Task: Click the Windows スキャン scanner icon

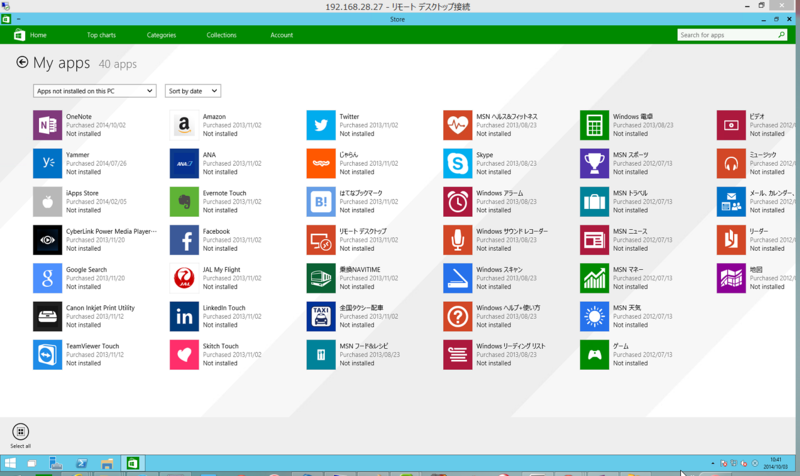Action: point(458,278)
